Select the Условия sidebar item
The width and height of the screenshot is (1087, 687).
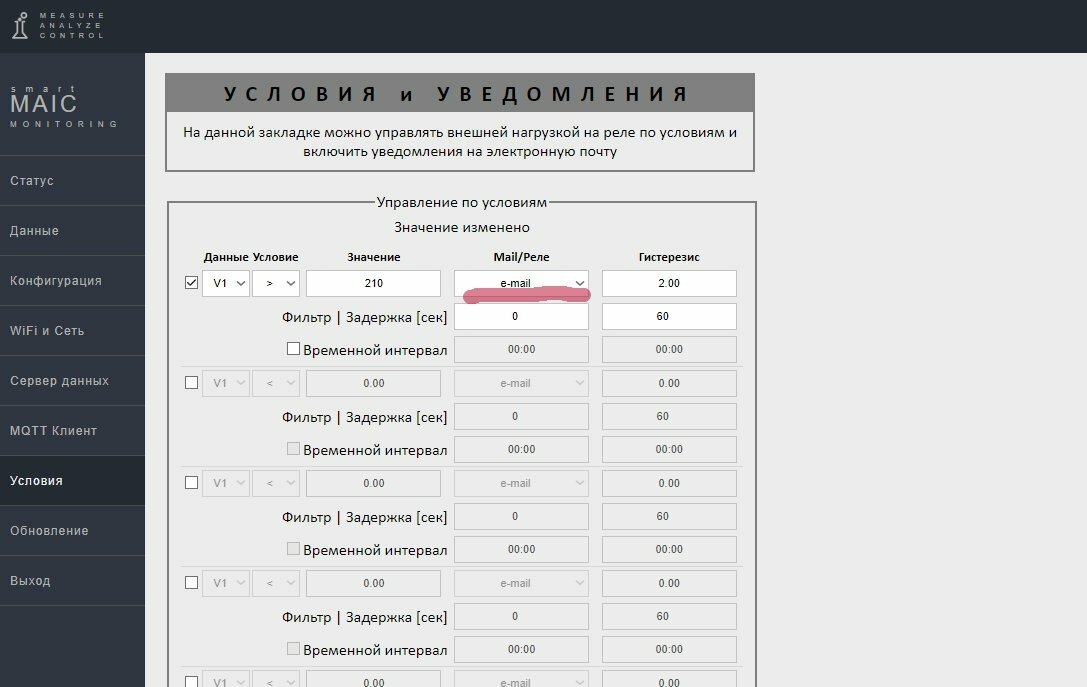(x=72, y=480)
